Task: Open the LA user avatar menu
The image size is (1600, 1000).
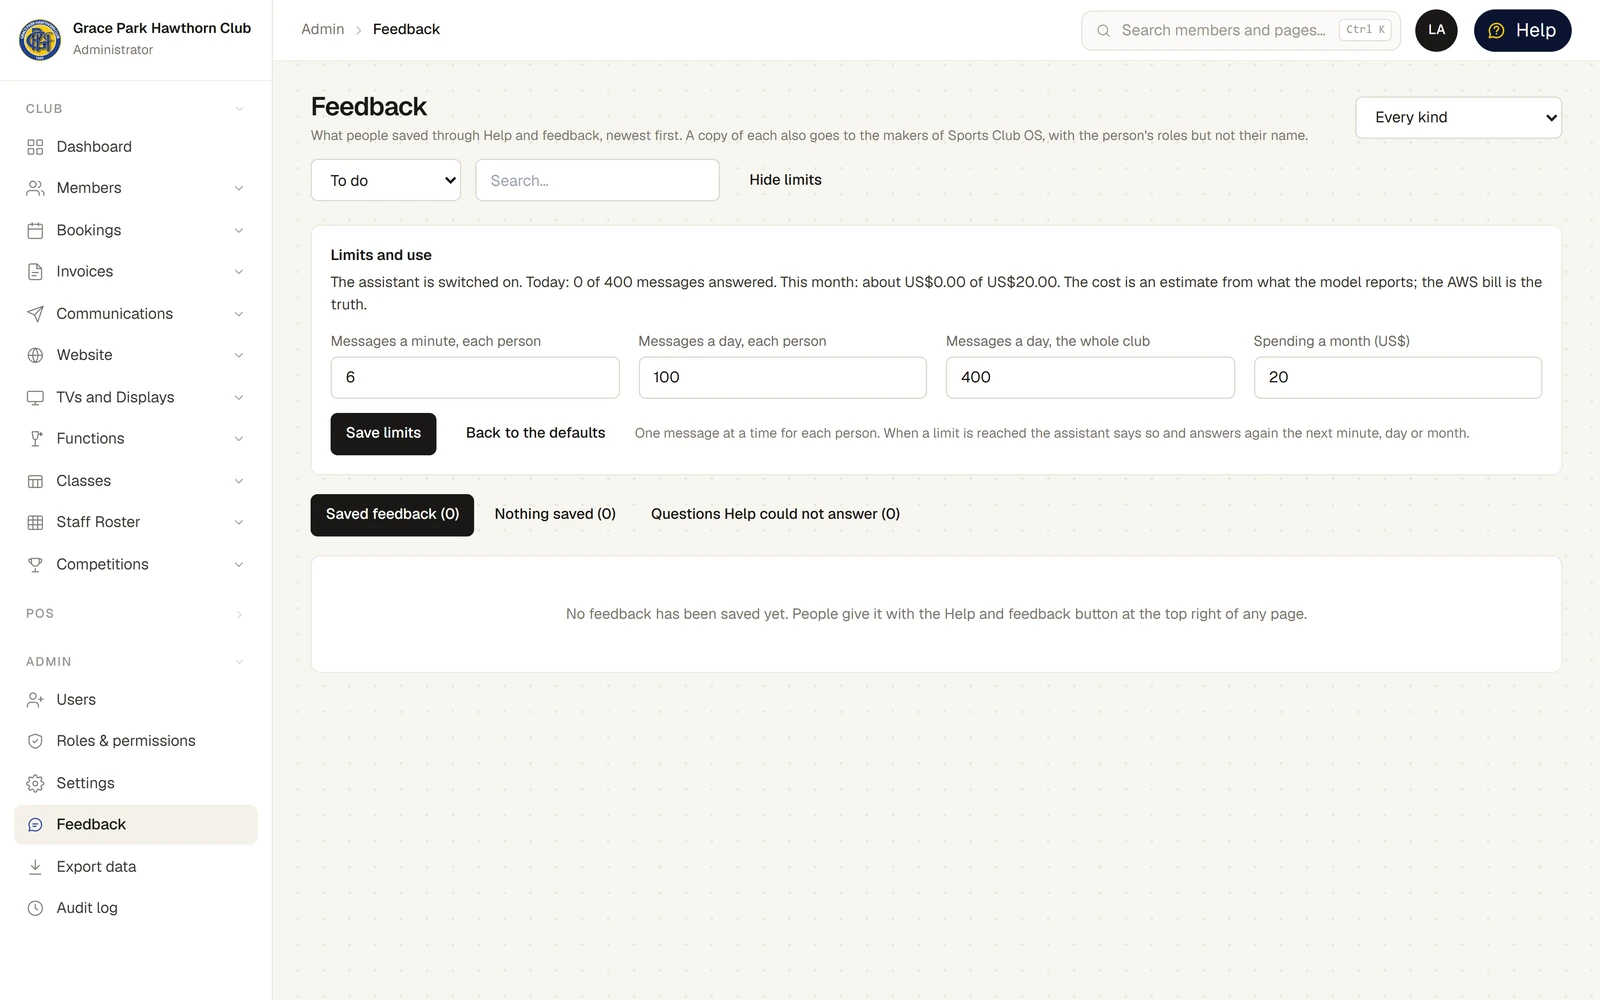Action: [1436, 30]
